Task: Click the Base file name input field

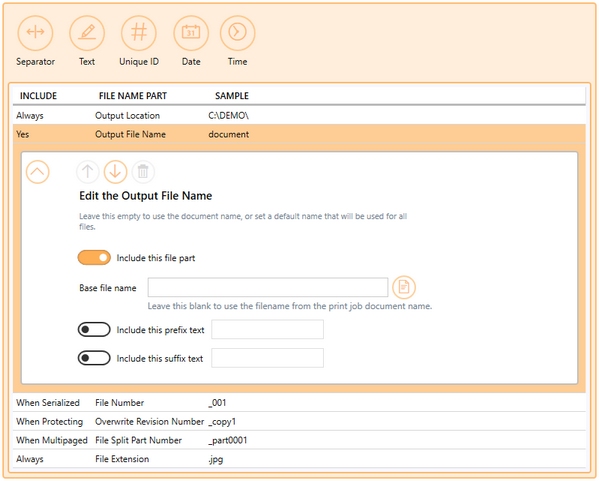Action: click(x=268, y=287)
